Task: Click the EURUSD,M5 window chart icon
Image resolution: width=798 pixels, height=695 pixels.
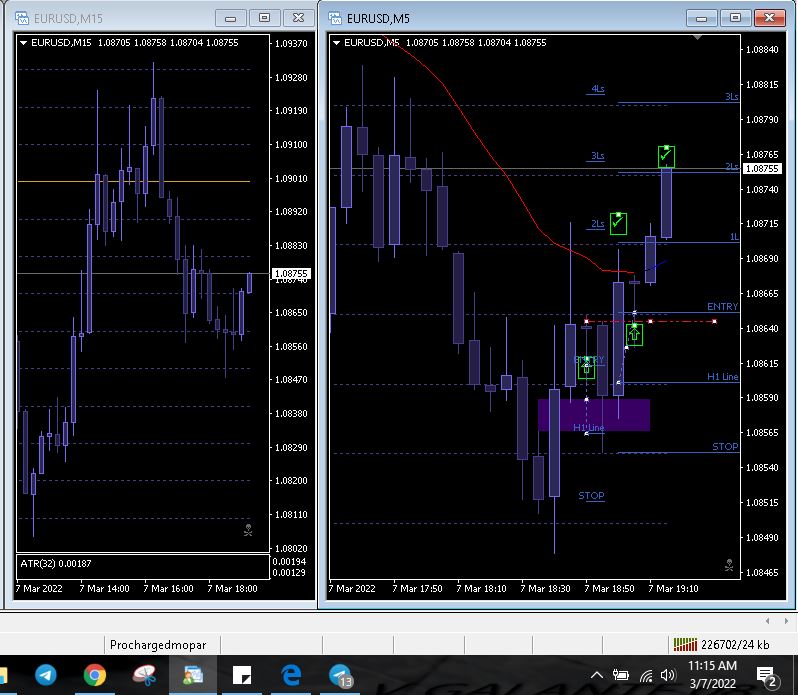Action: point(335,18)
